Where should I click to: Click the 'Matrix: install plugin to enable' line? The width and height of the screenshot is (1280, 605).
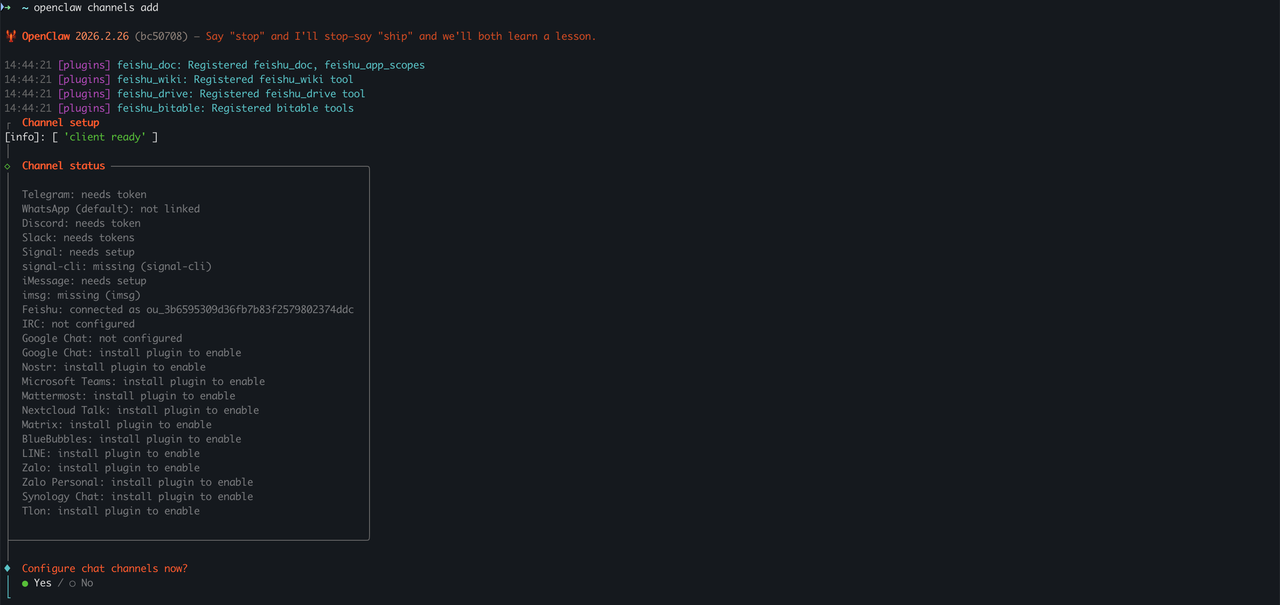pos(117,425)
